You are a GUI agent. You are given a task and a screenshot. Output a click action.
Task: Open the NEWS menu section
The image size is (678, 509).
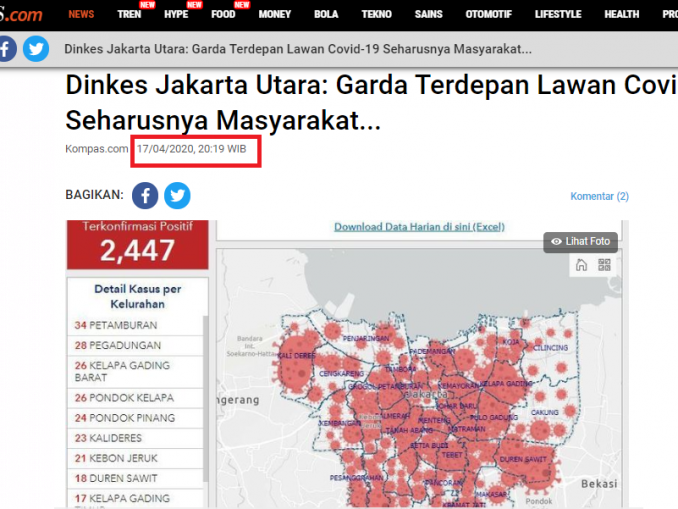click(81, 14)
